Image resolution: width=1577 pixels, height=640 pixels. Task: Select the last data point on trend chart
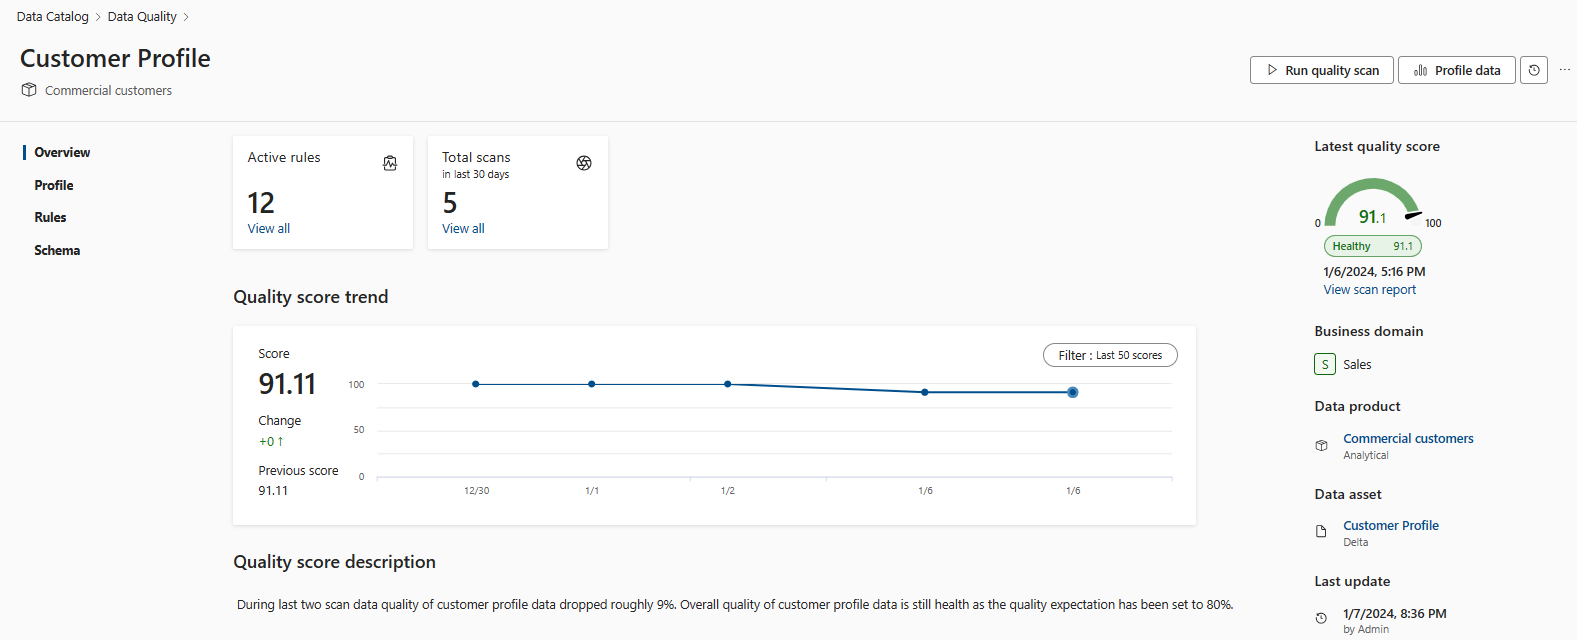click(1072, 392)
